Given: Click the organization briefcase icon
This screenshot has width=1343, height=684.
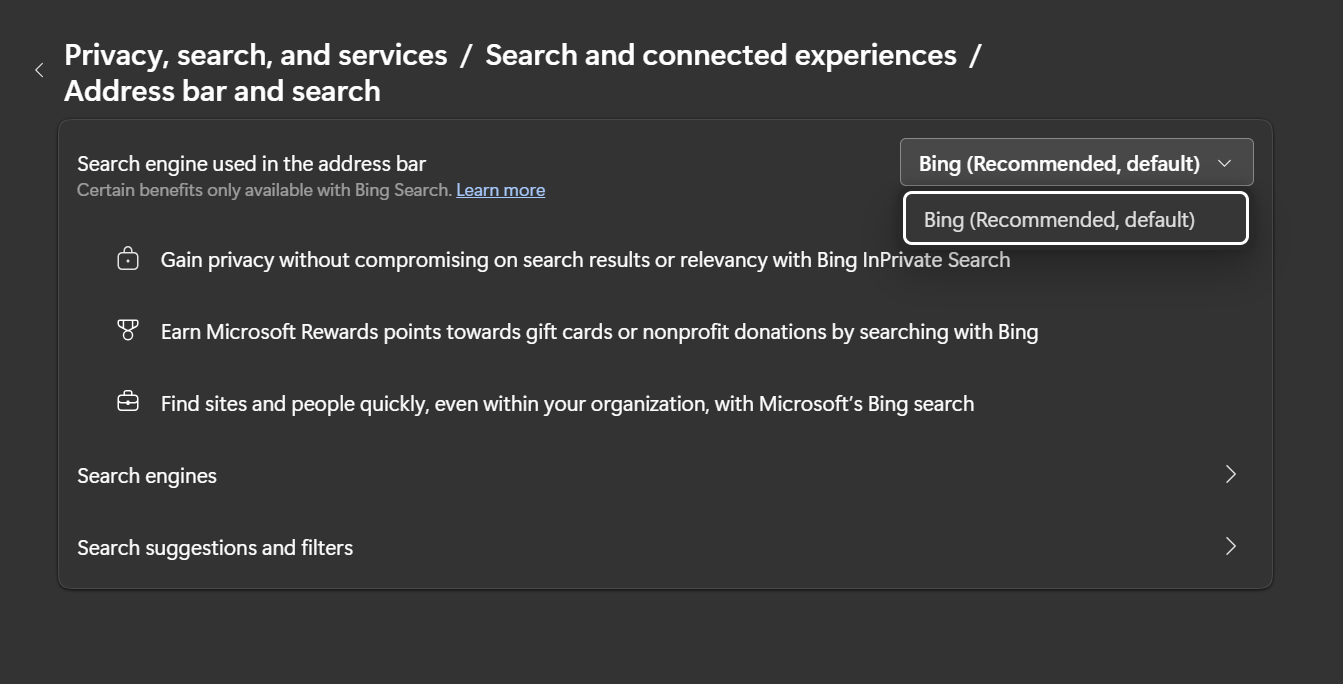Looking at the screenshot, I should coord(127,401).
